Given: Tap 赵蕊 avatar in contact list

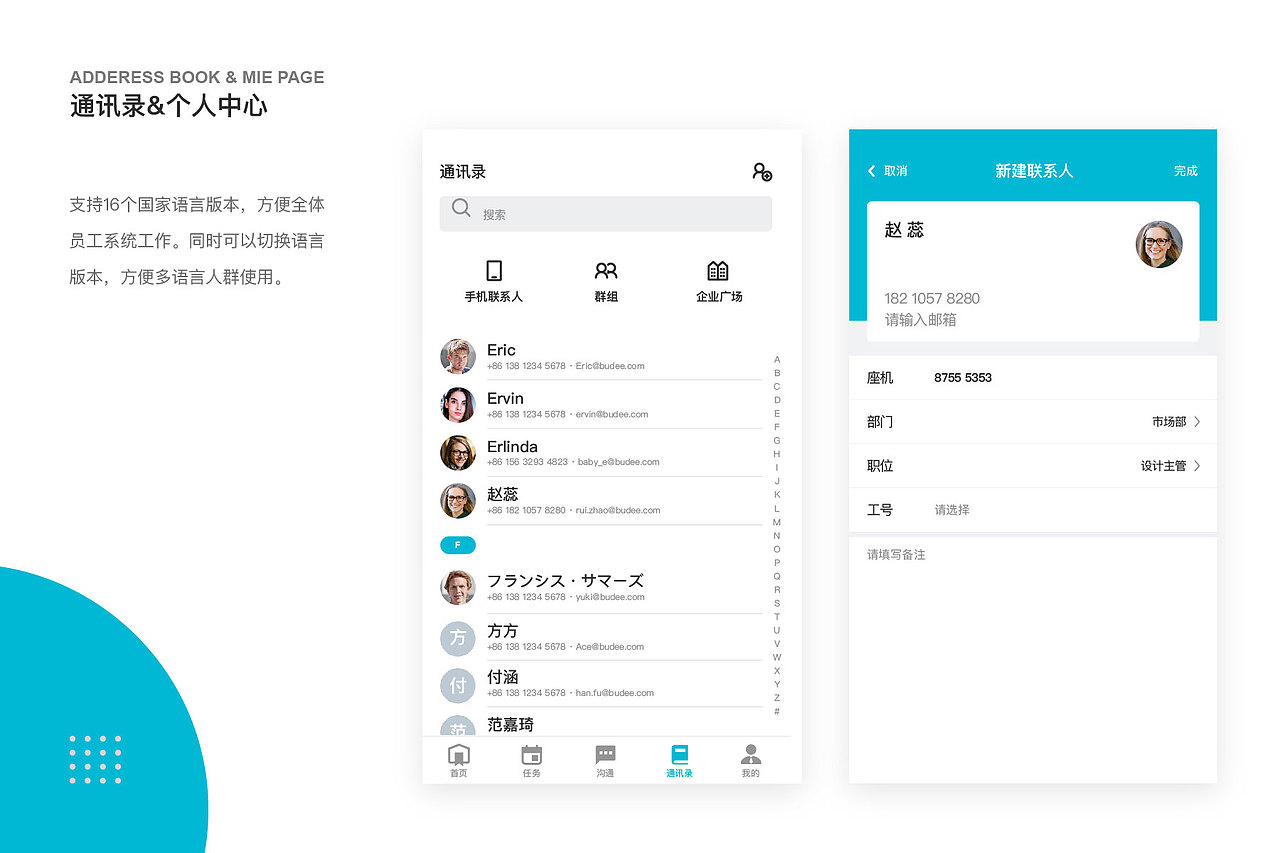Looking at the screenshot, I should click(458, 500).
